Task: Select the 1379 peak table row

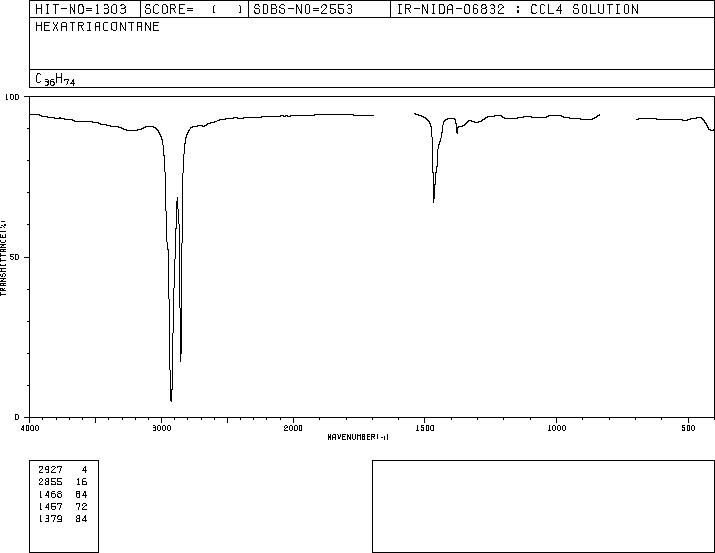Action: tap(63, 519)
